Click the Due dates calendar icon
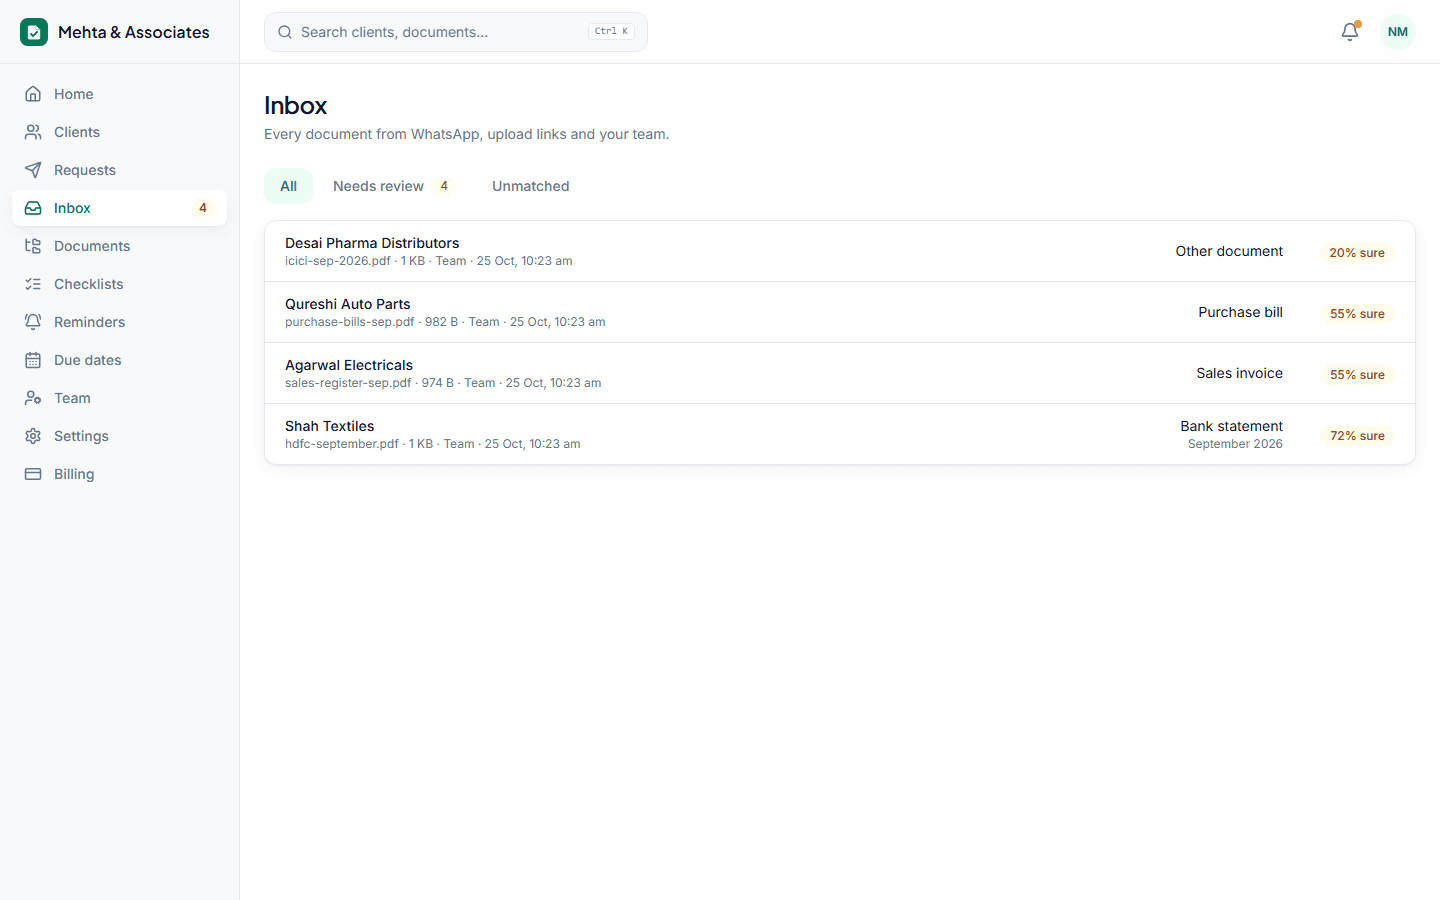Viewport: 1440px width, 900px height. (x=33, y=360)
